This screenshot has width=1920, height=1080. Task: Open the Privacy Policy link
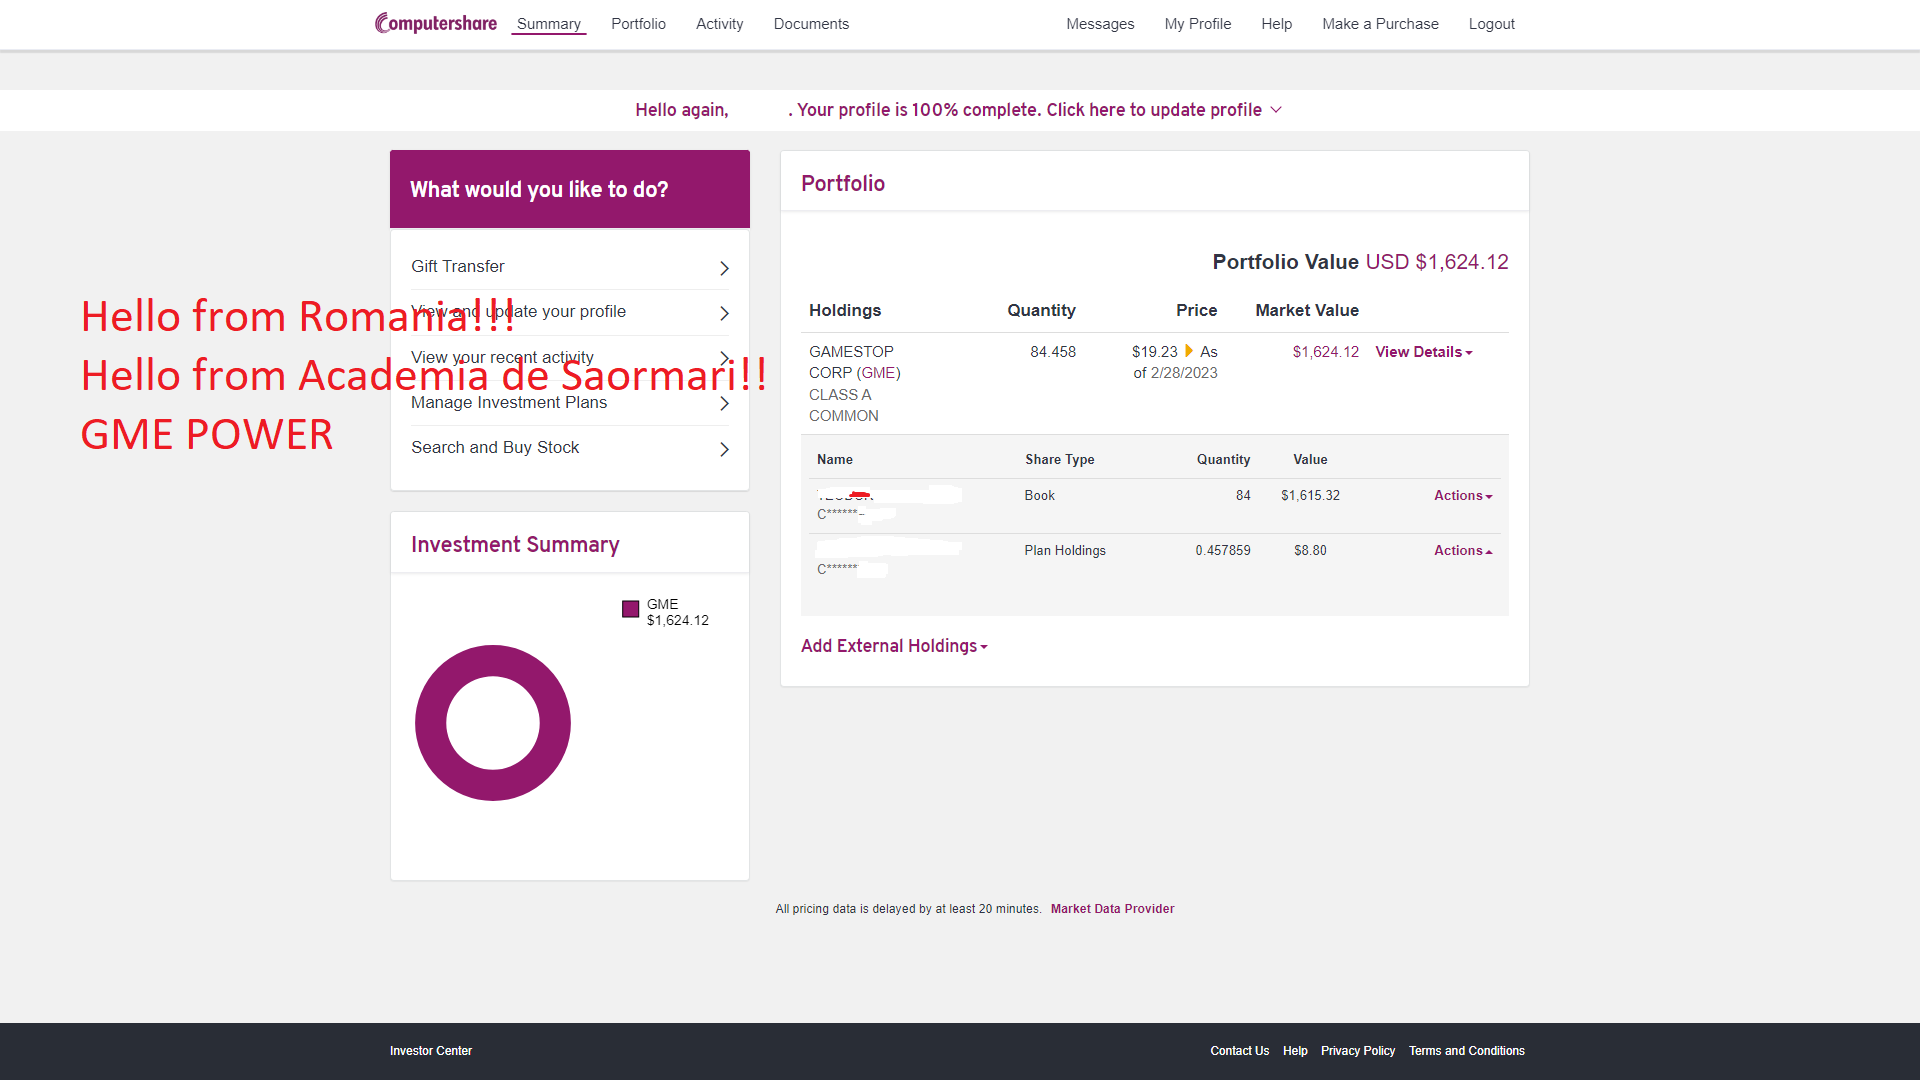pyautogui.click(x=1358, y=1051)
